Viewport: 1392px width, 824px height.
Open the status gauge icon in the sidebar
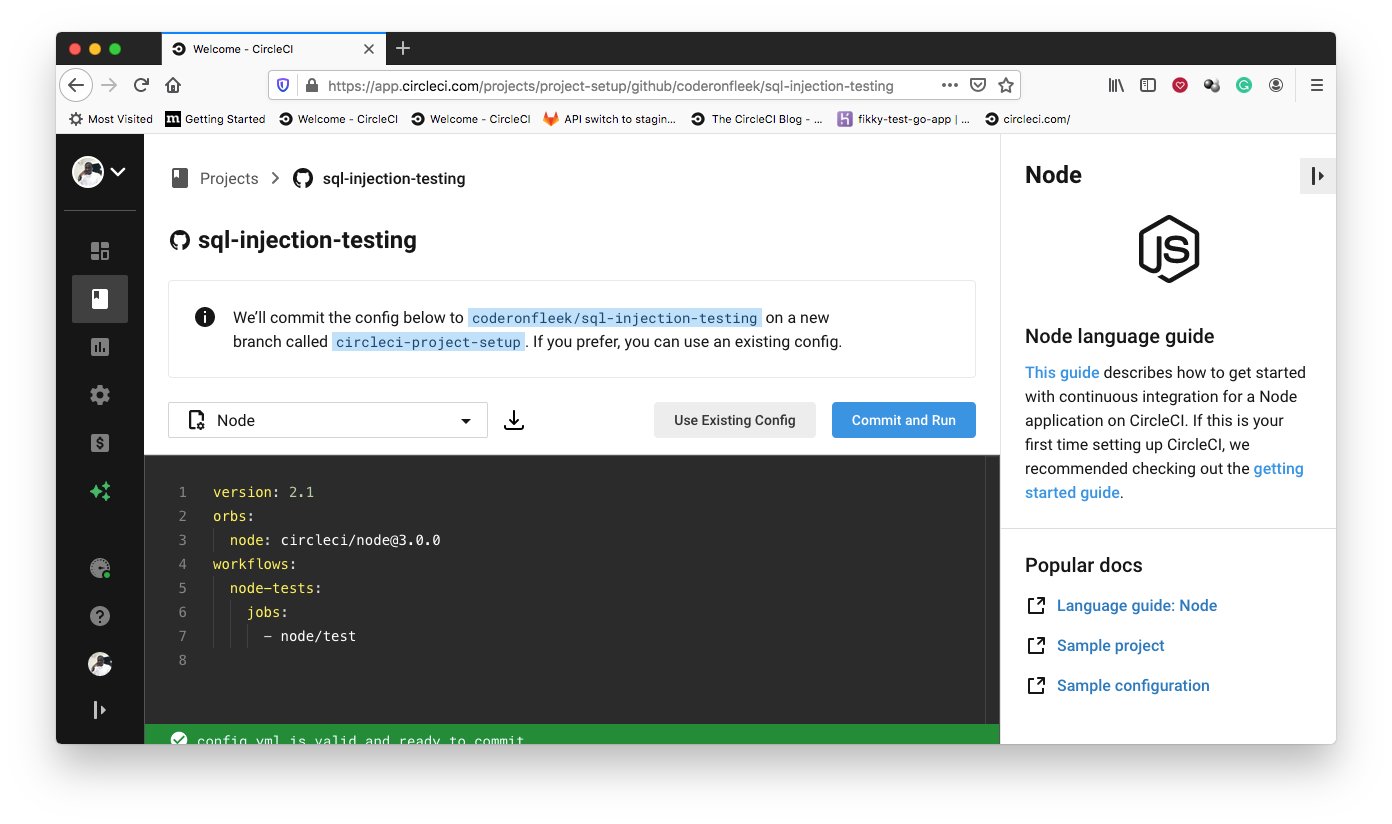point(100,567)
